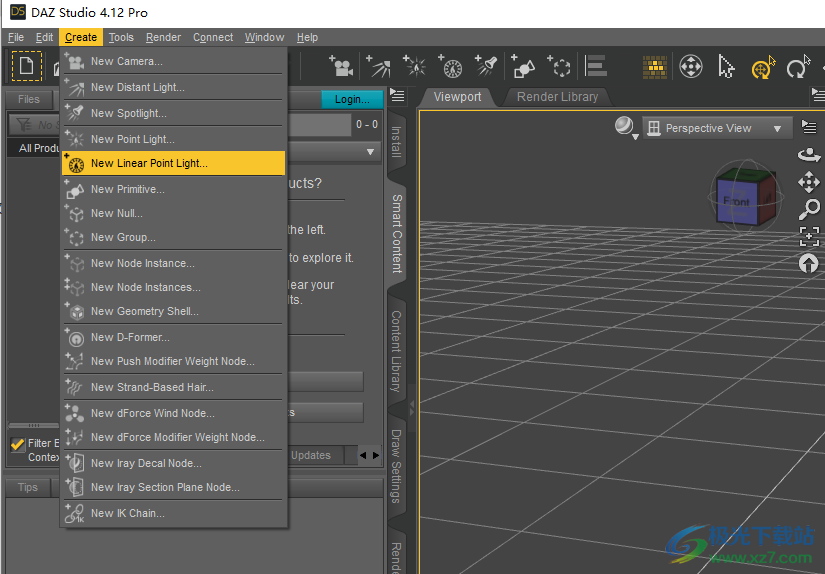Open the Draw Settings side tab
The height and width of the screenshot is (574, 825).
[396, 466]
